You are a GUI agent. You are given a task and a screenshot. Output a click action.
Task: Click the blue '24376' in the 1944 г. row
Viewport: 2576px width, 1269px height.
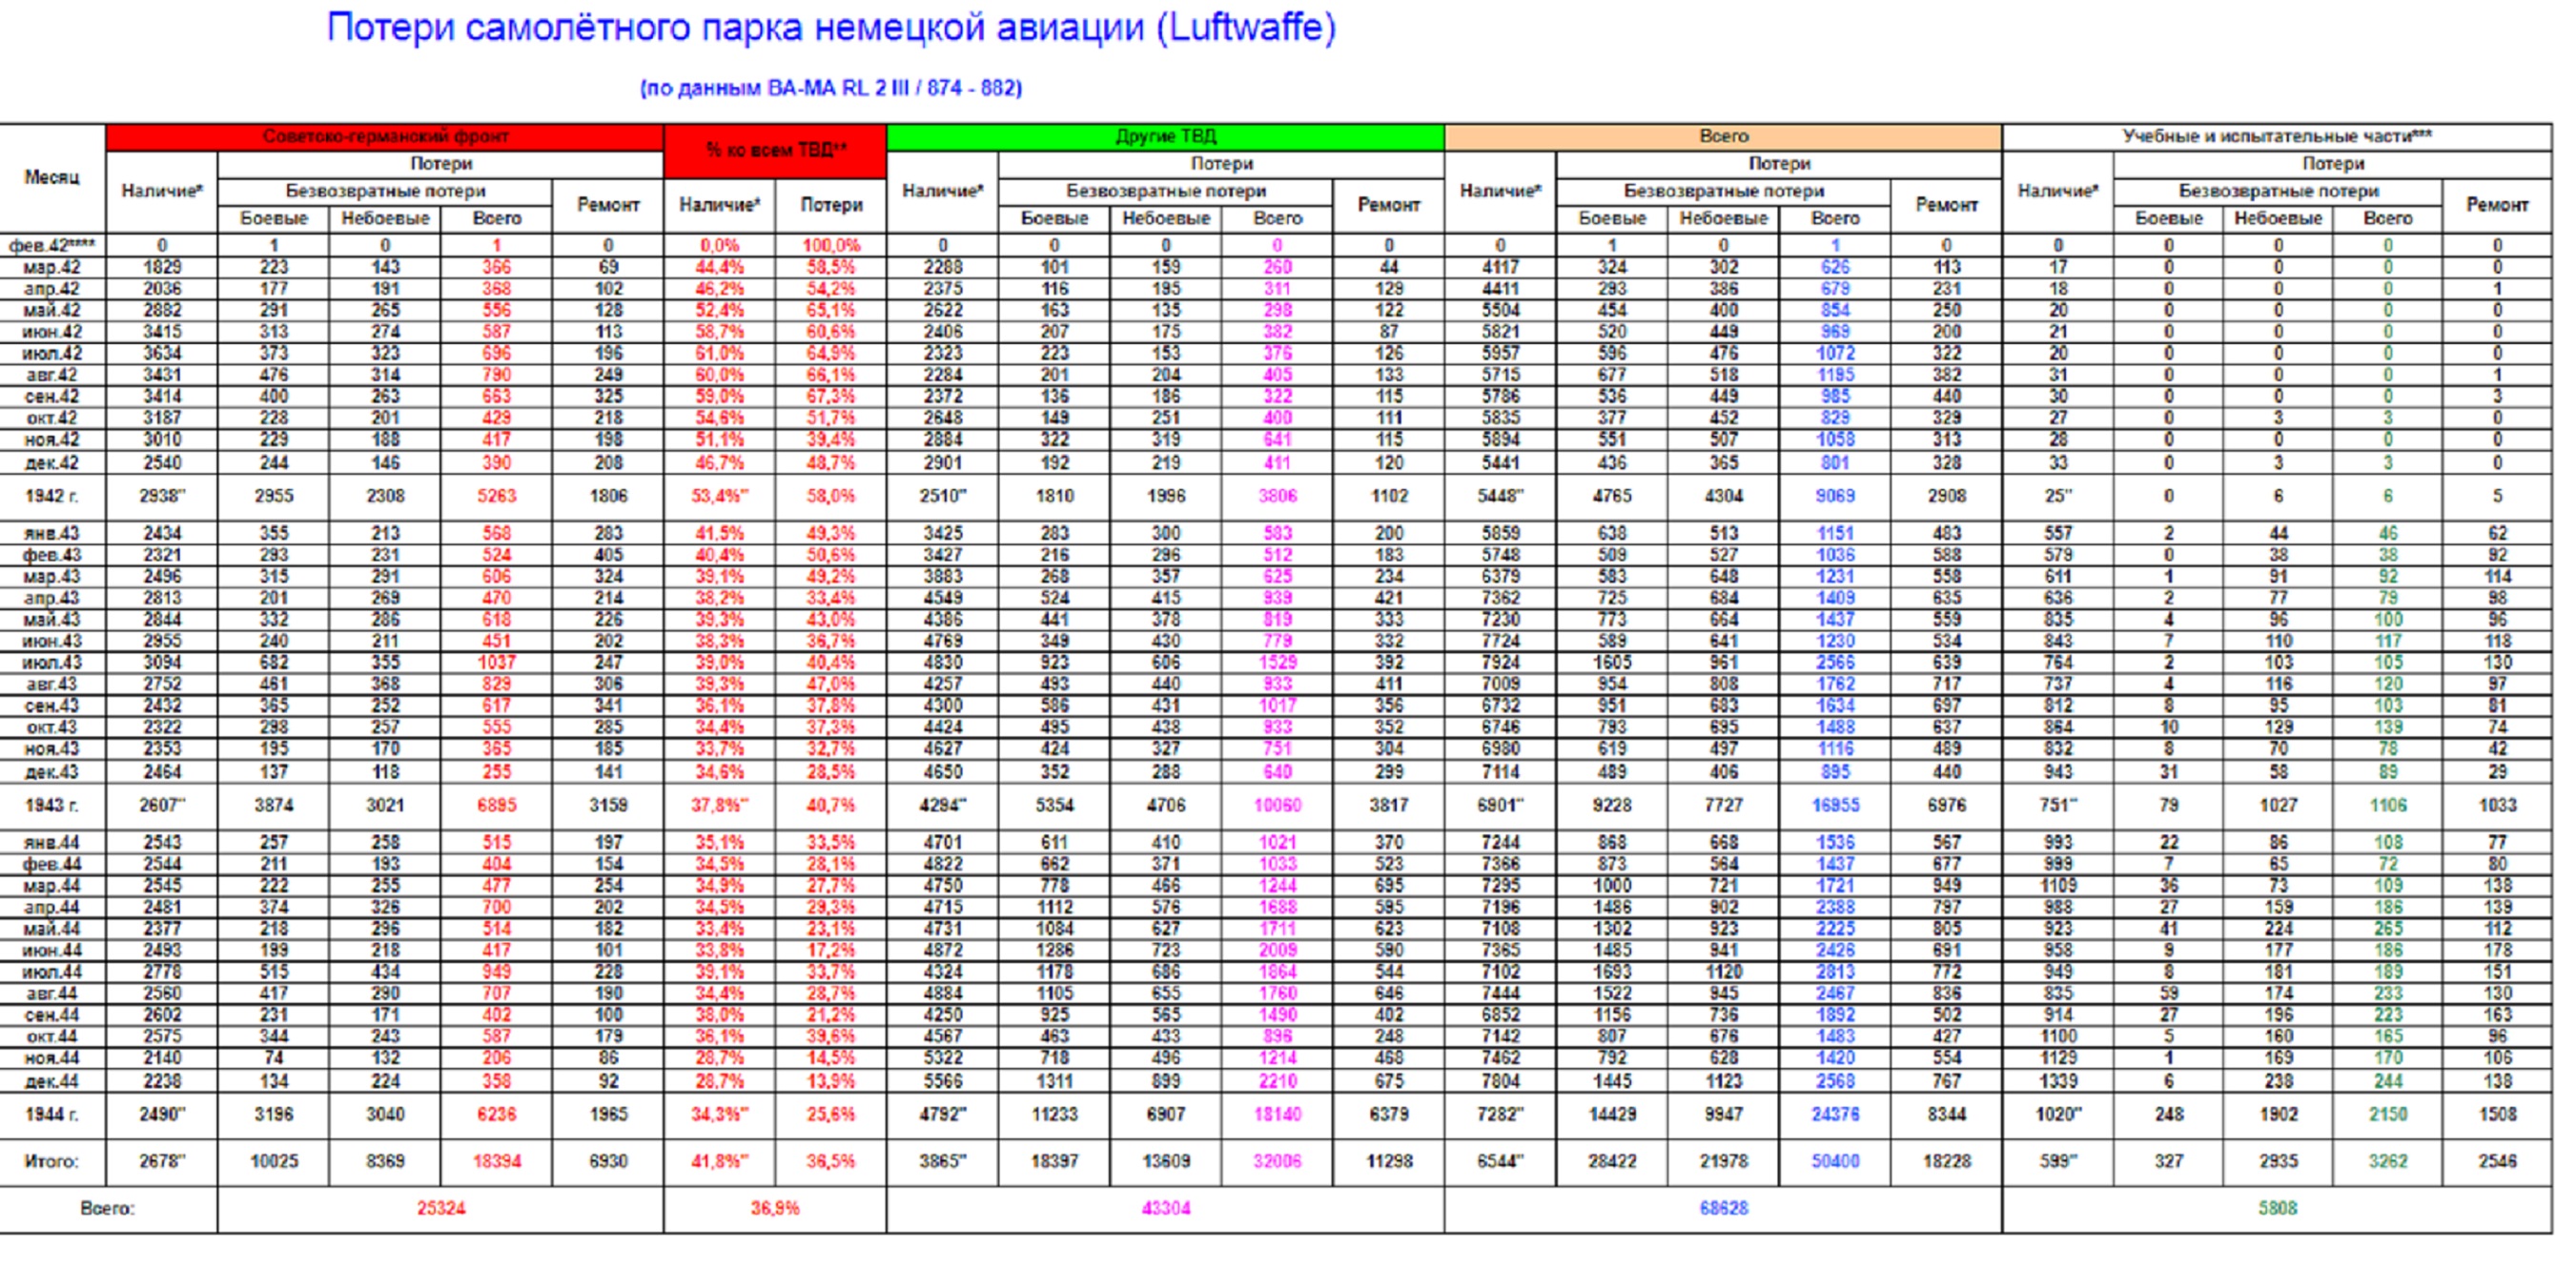coord(1835,1114)
